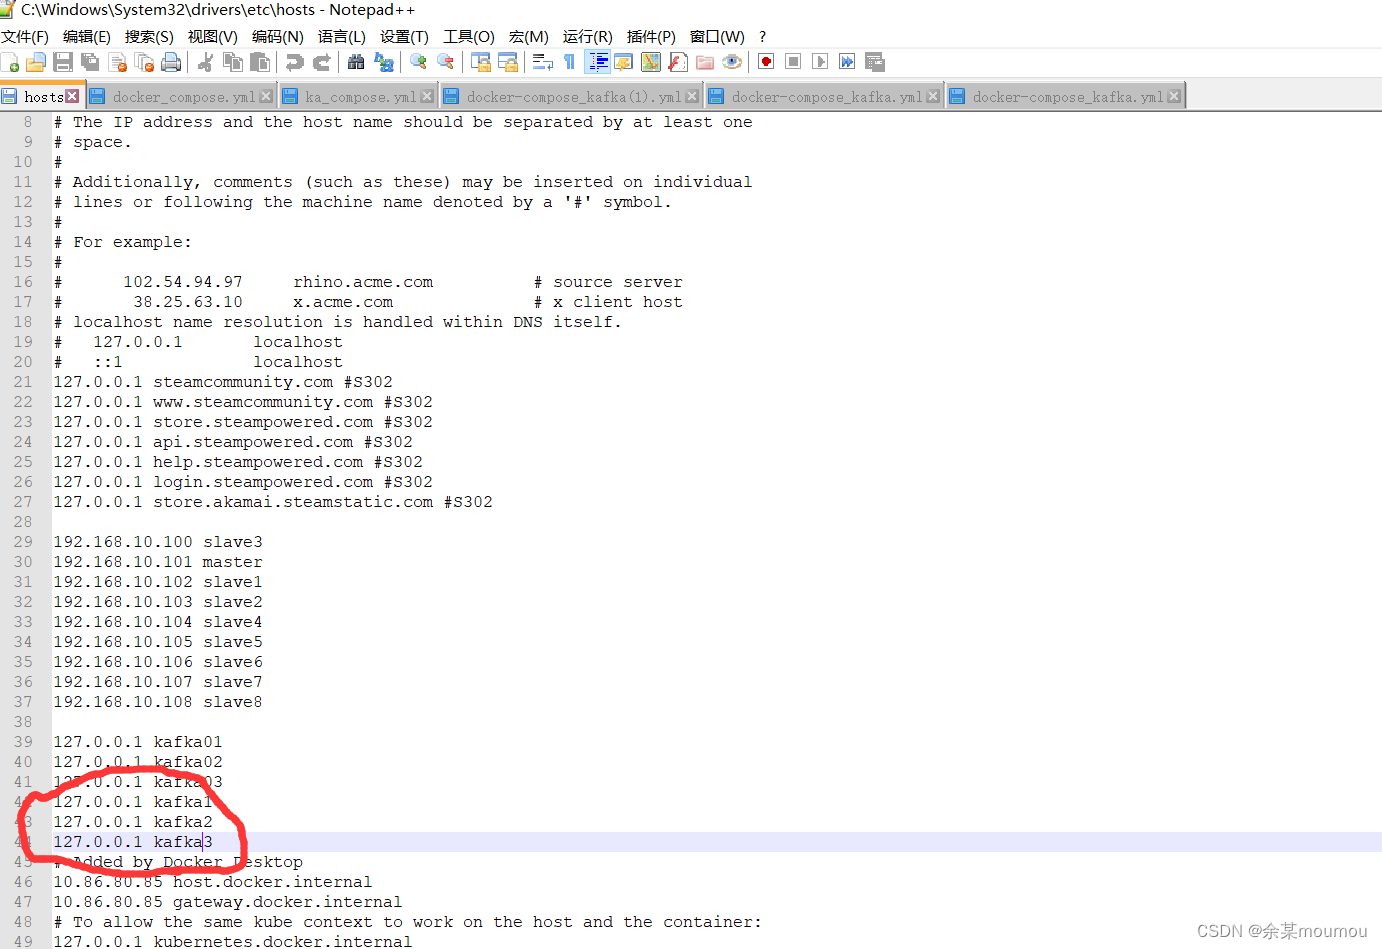This screenshot has width=1382, height=949.
Task: Click the Copy toolbar icon
Action: 233,62
